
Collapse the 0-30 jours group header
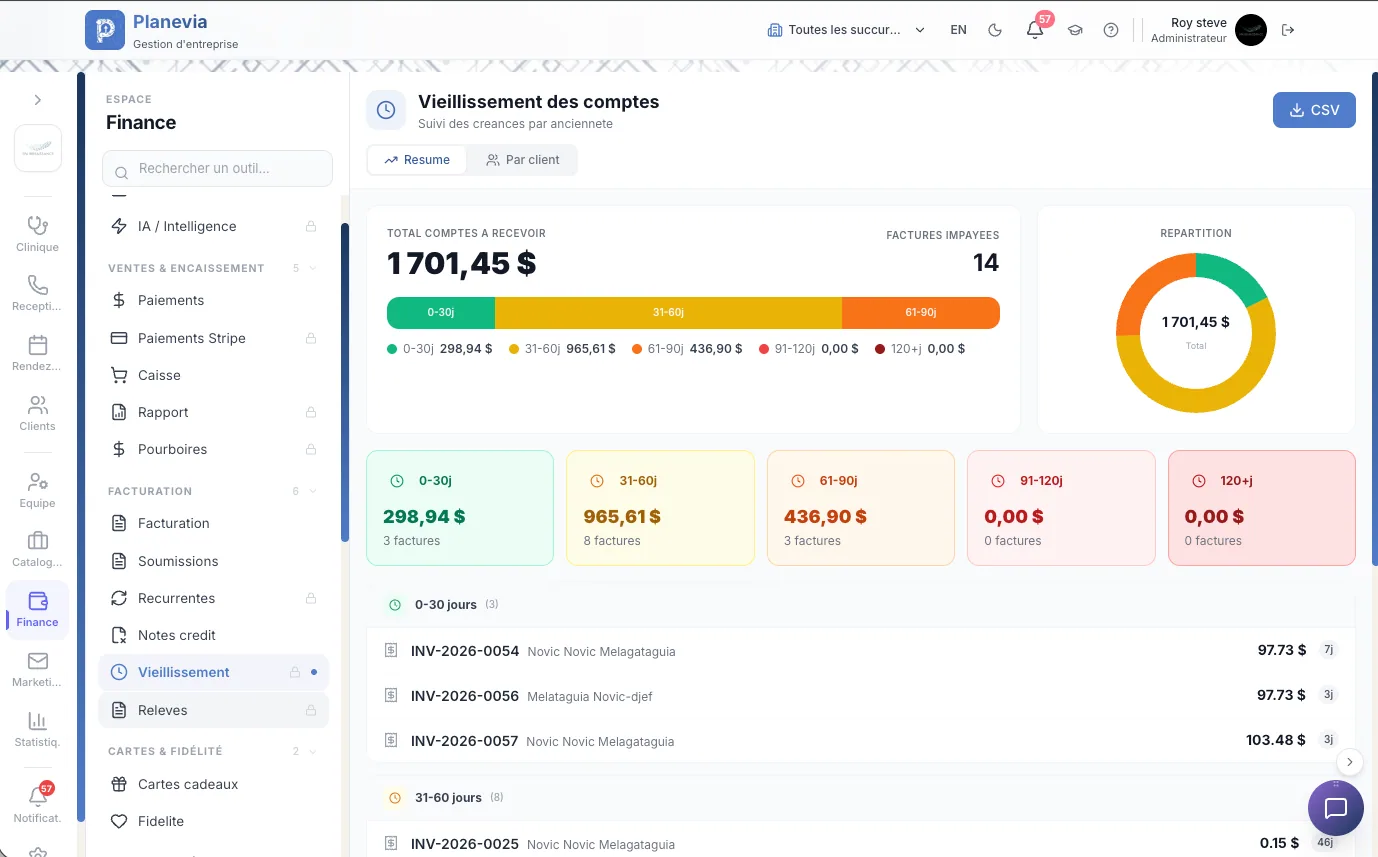(x=861, y=605)
